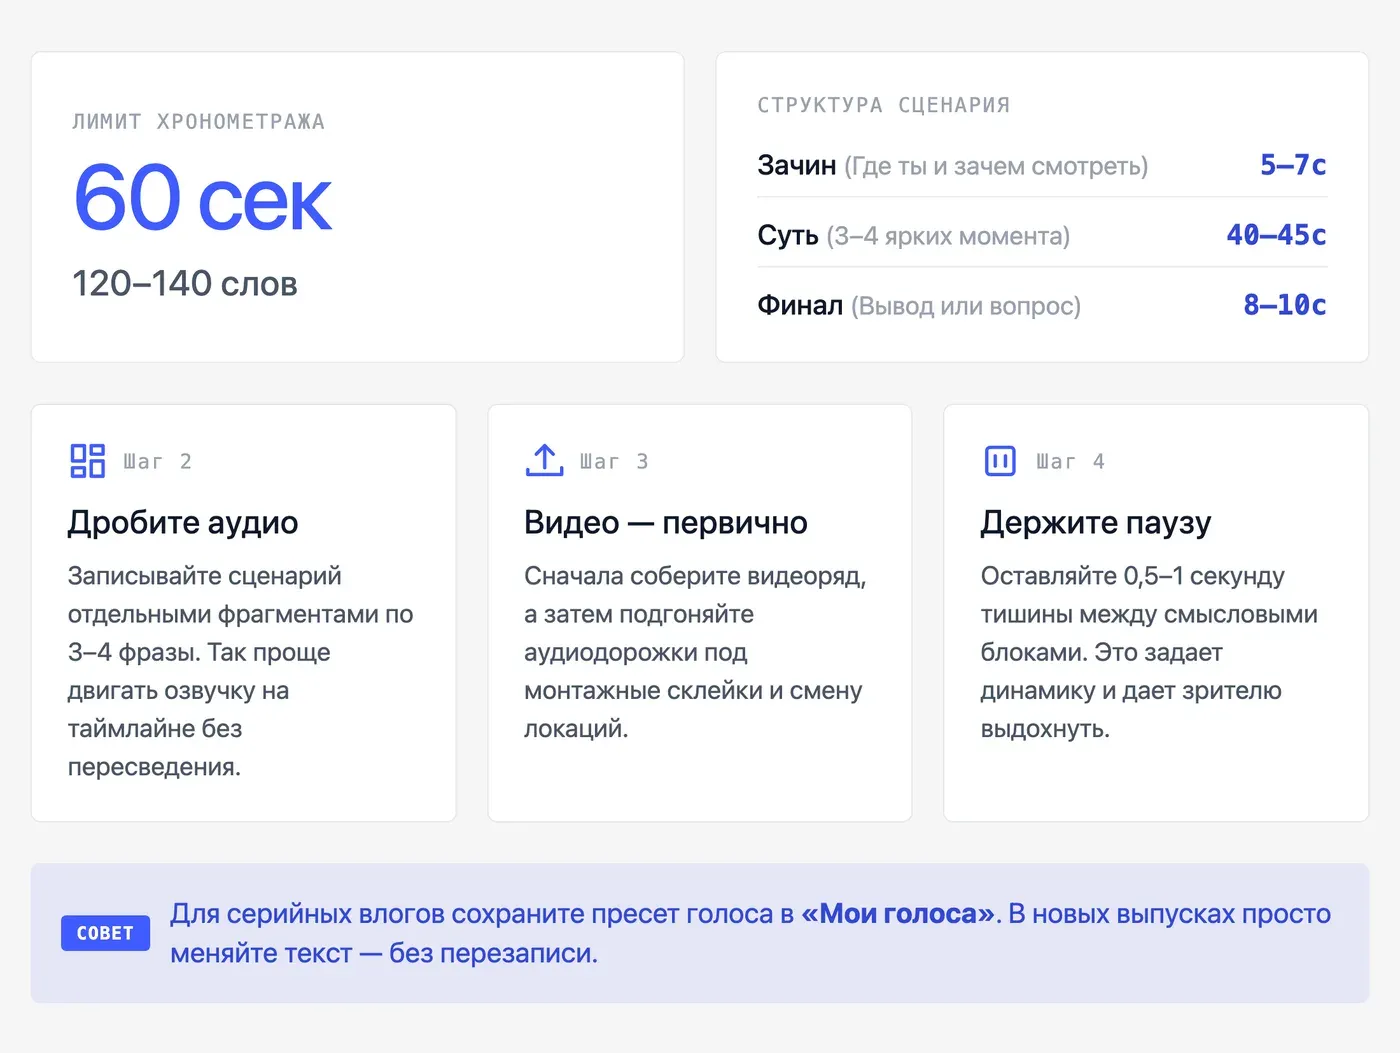Select the Зачин row label

click(797, 165)
